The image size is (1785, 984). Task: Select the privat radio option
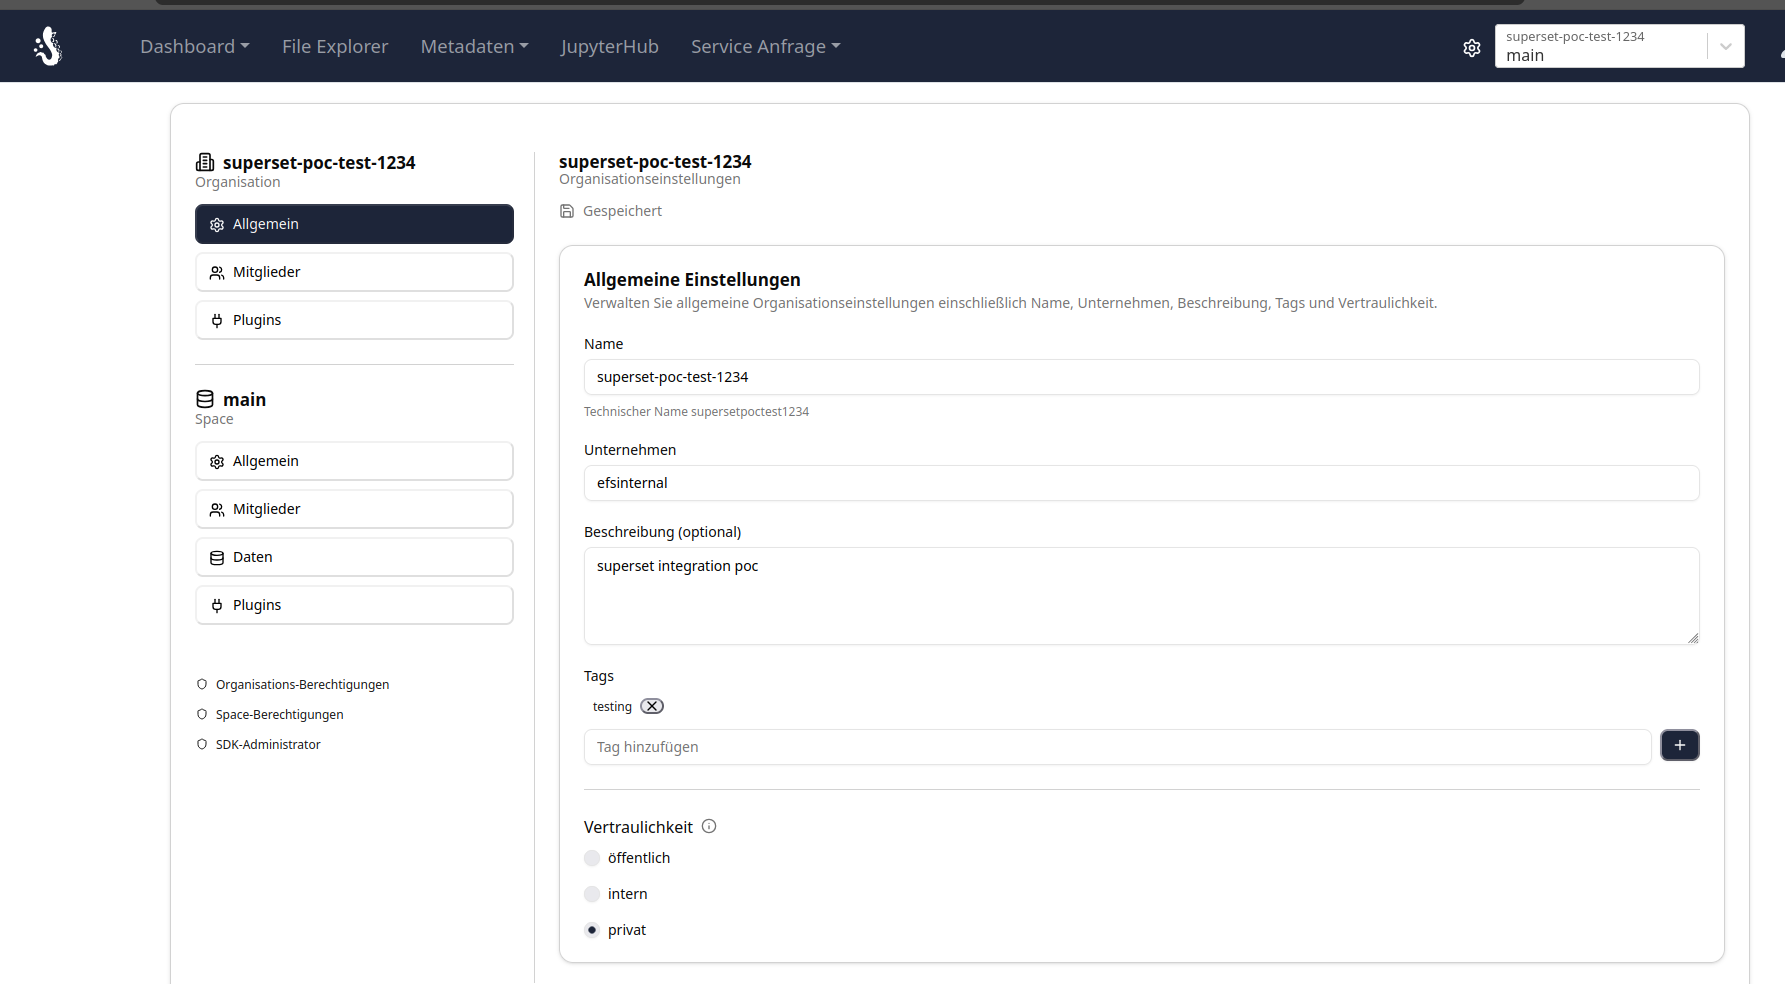point(592,930)
